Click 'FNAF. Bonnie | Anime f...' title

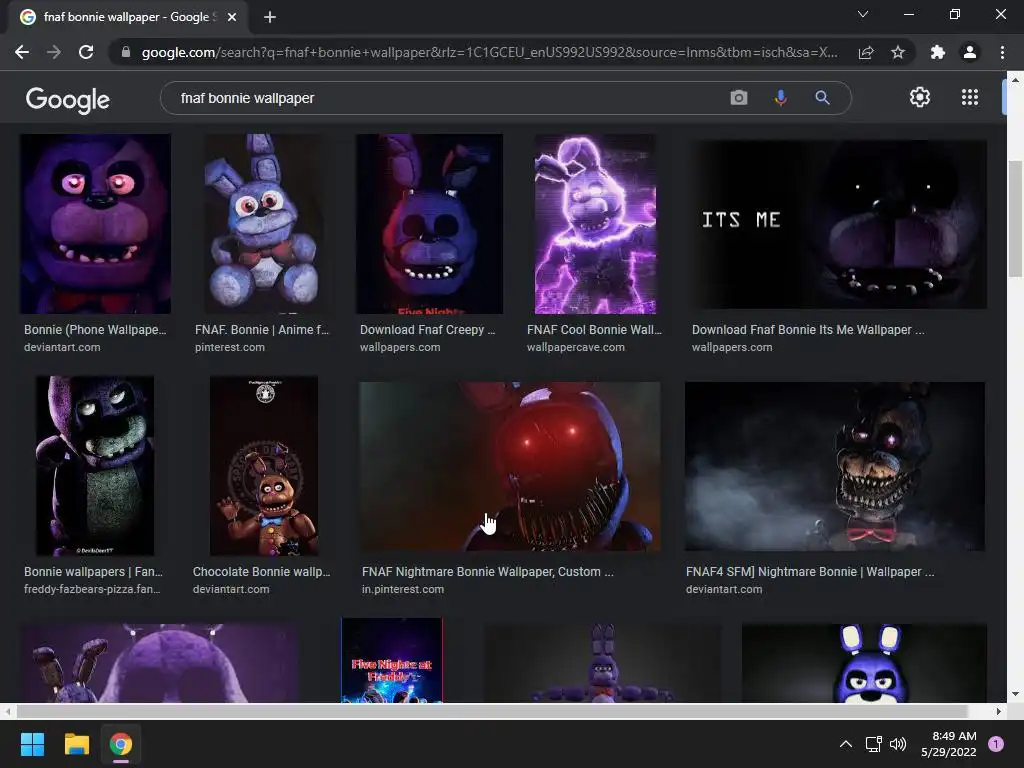[262, 330]
